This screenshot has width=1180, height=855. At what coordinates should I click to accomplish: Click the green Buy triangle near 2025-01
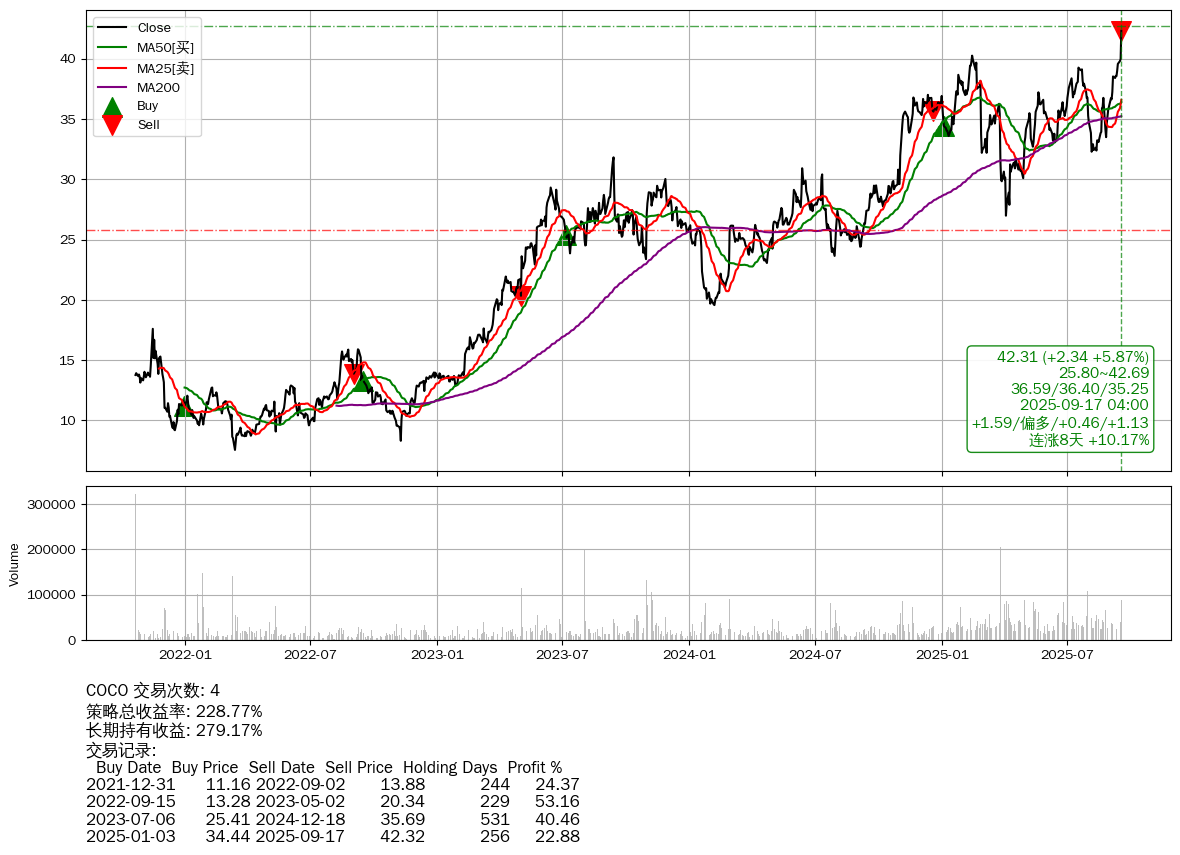click(943, 126)
